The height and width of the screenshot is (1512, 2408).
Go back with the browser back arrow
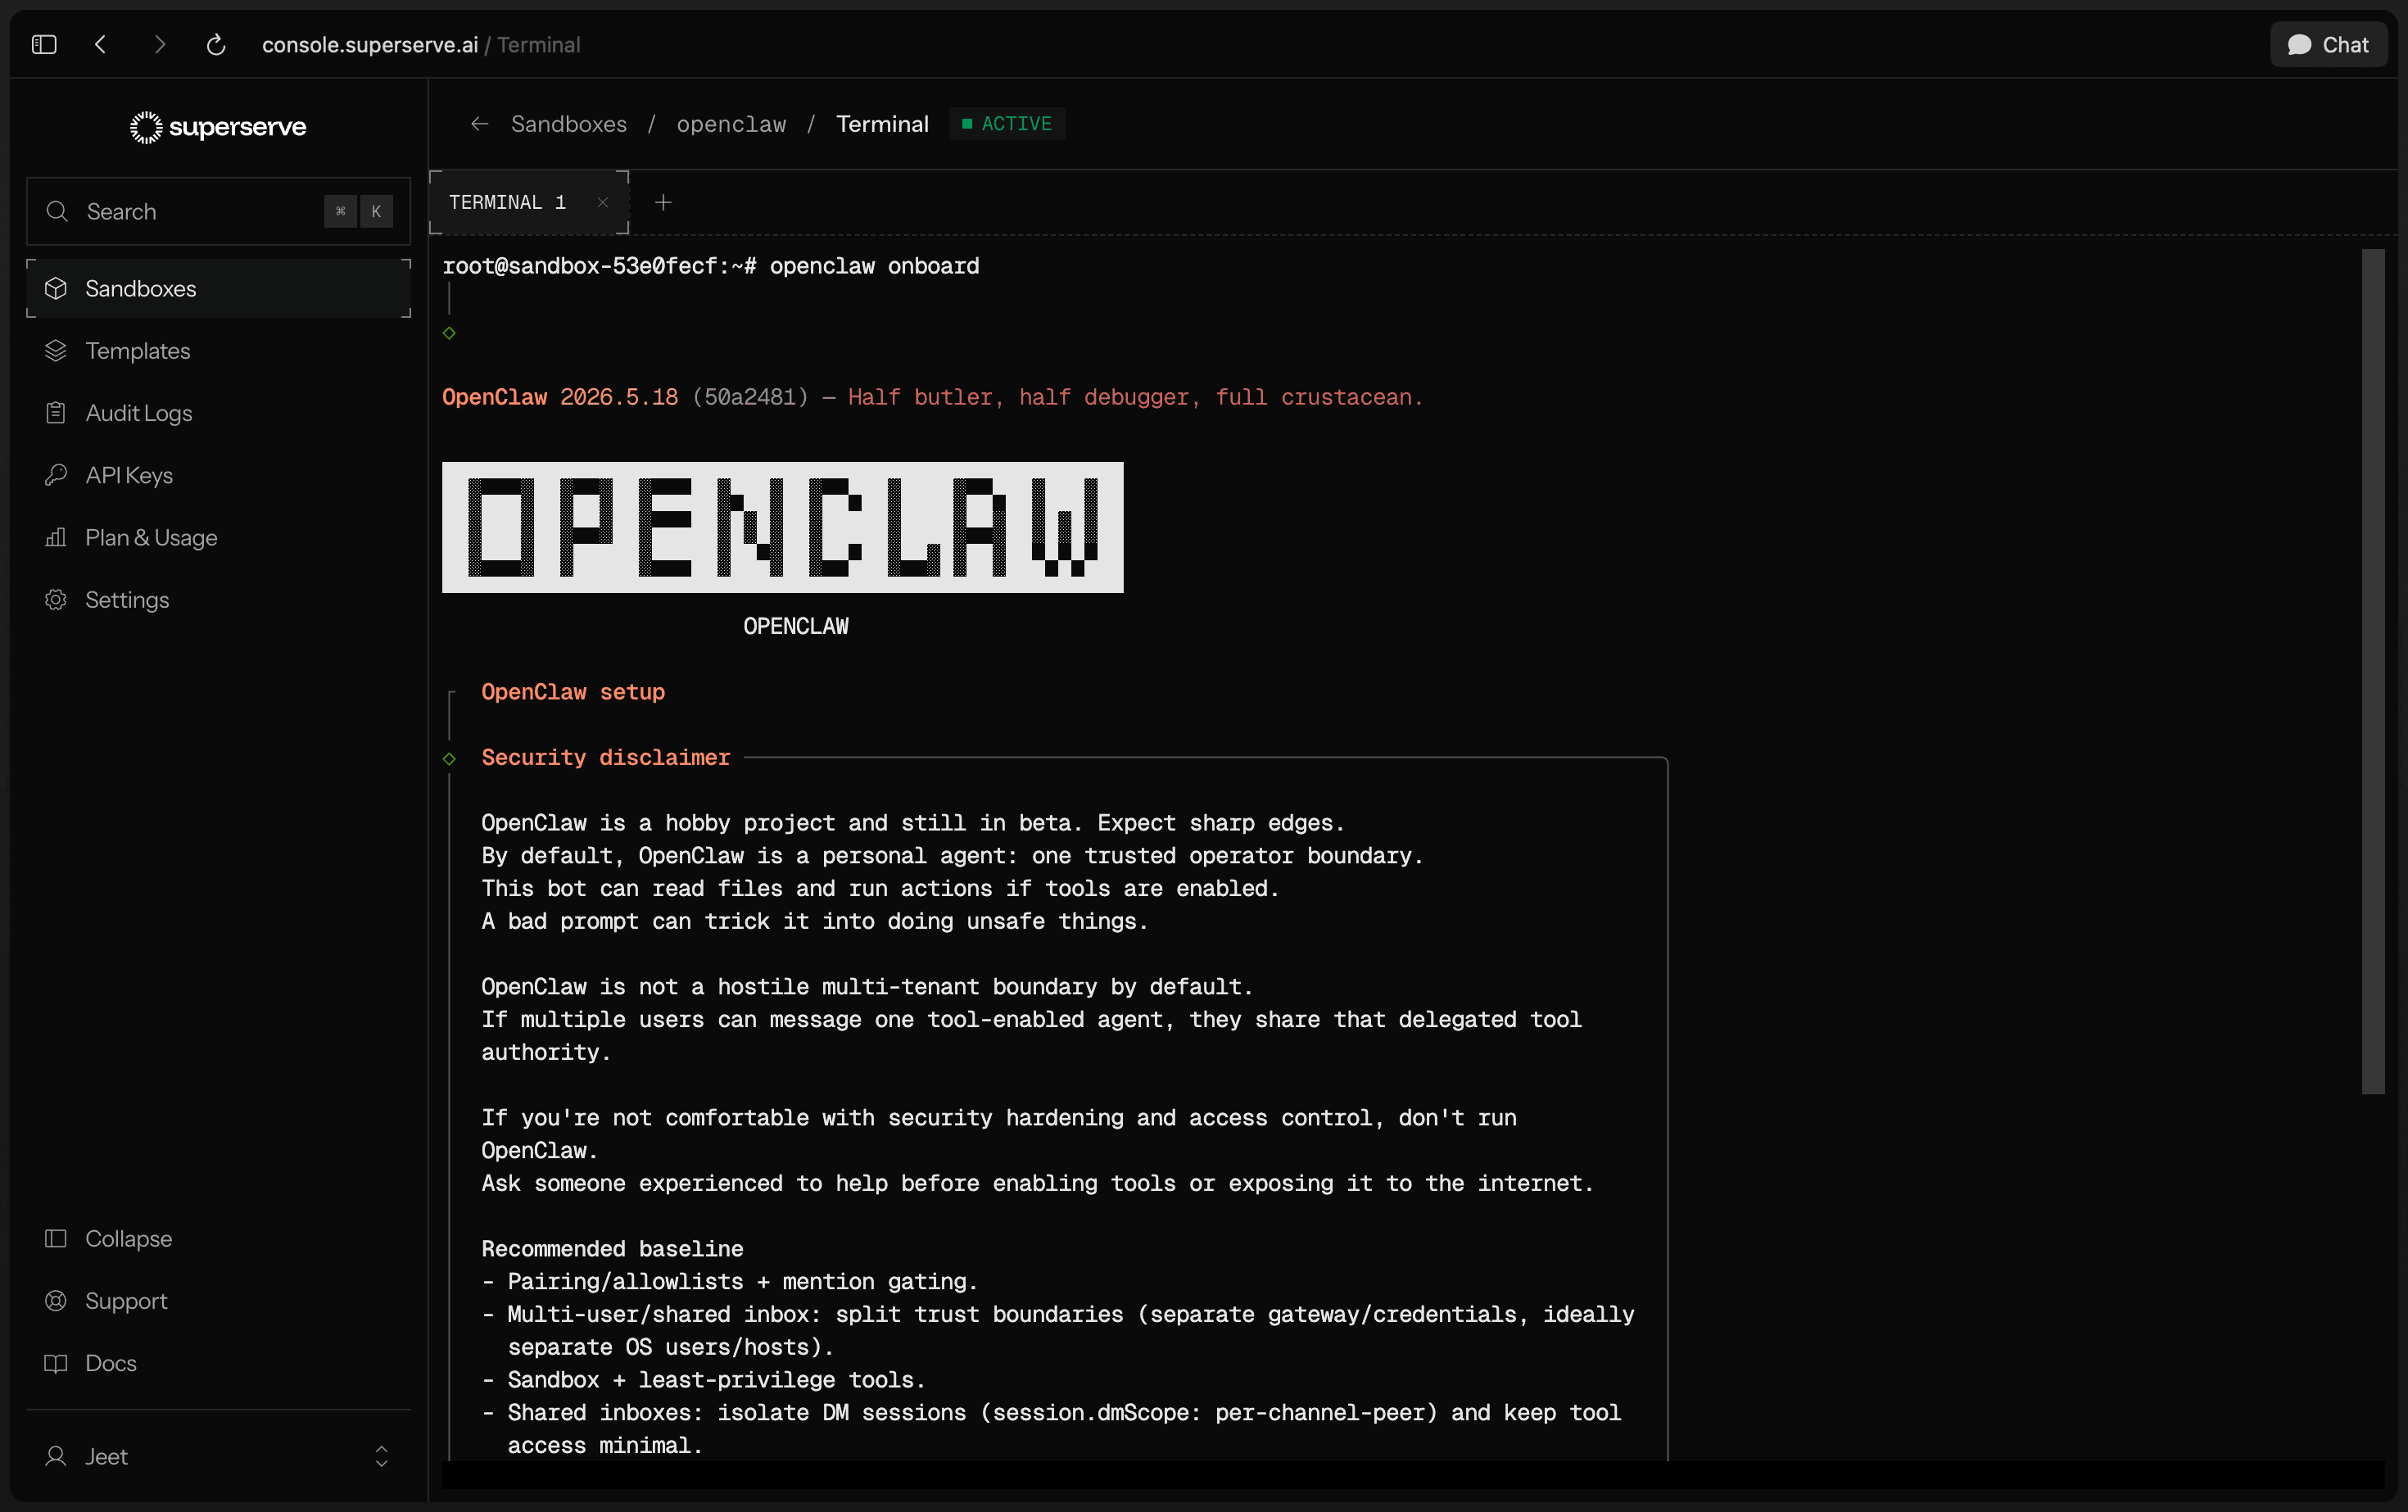tap(100, 45)
